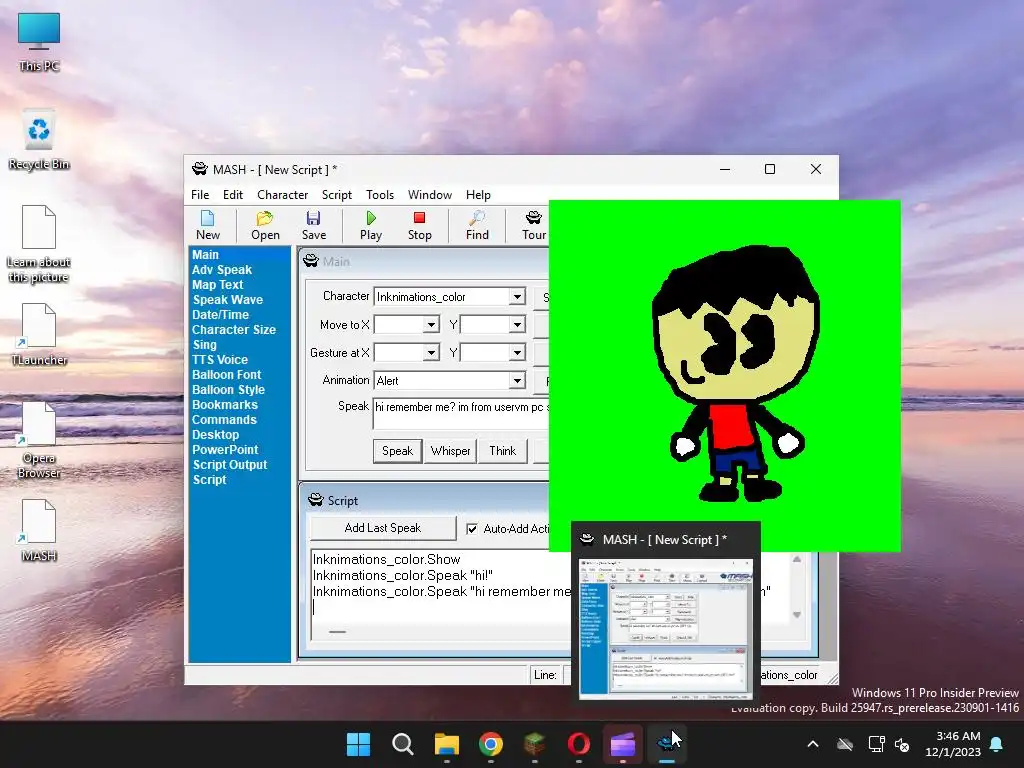
Task: Click the Speak text input field
Action: 461,413
